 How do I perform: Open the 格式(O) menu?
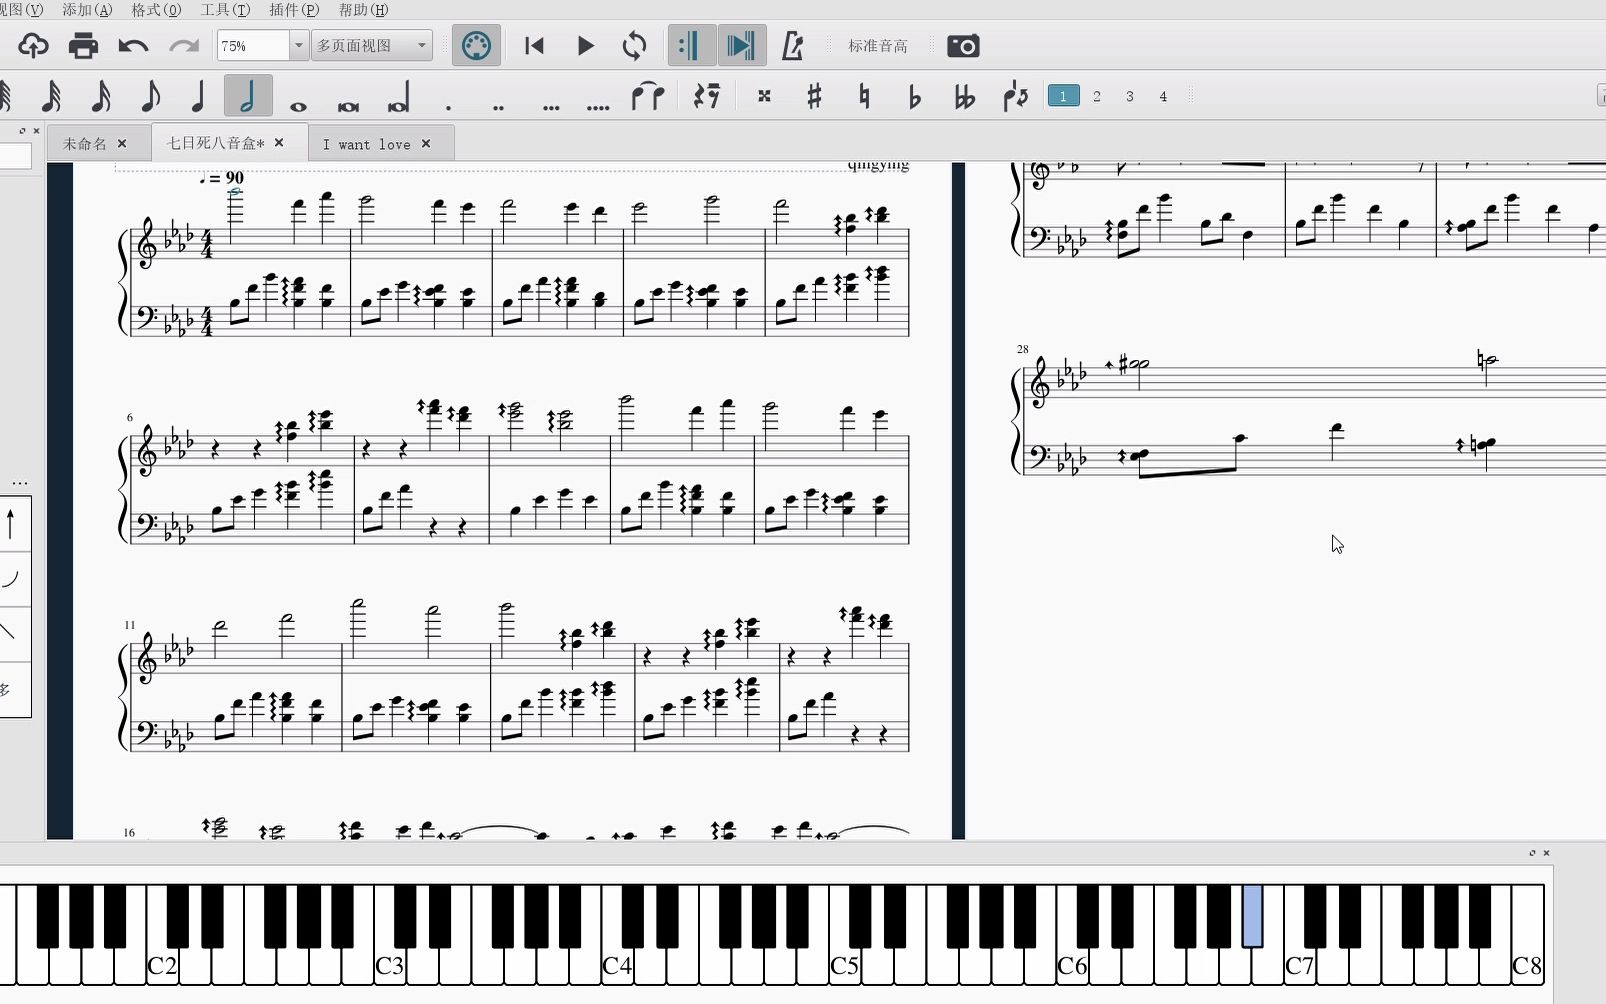[156, 10]
